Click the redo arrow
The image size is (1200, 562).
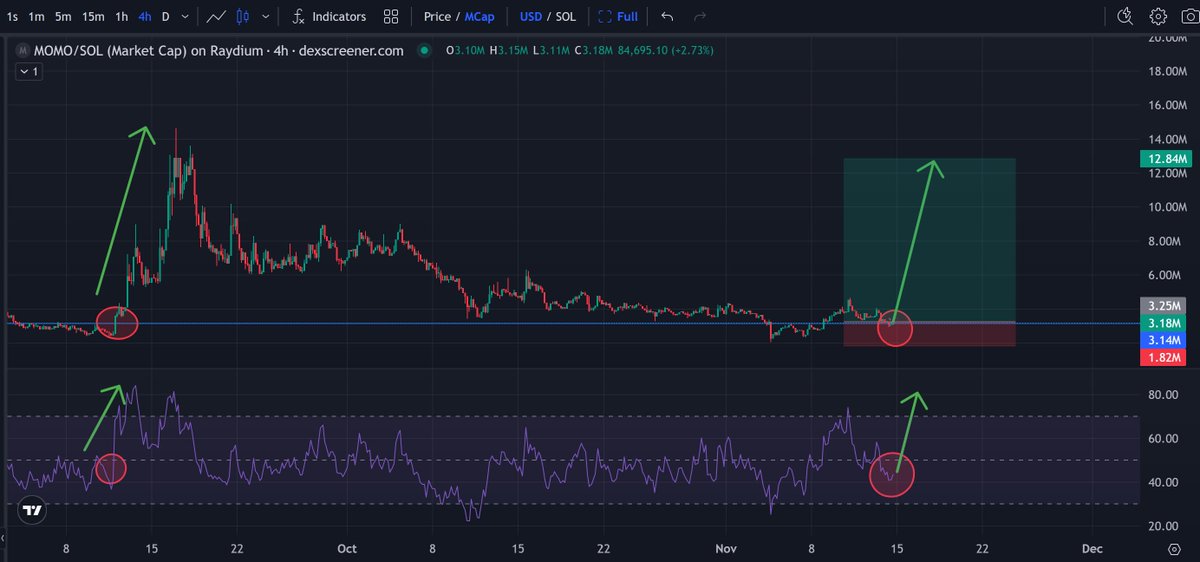click(x=700, y=16)
